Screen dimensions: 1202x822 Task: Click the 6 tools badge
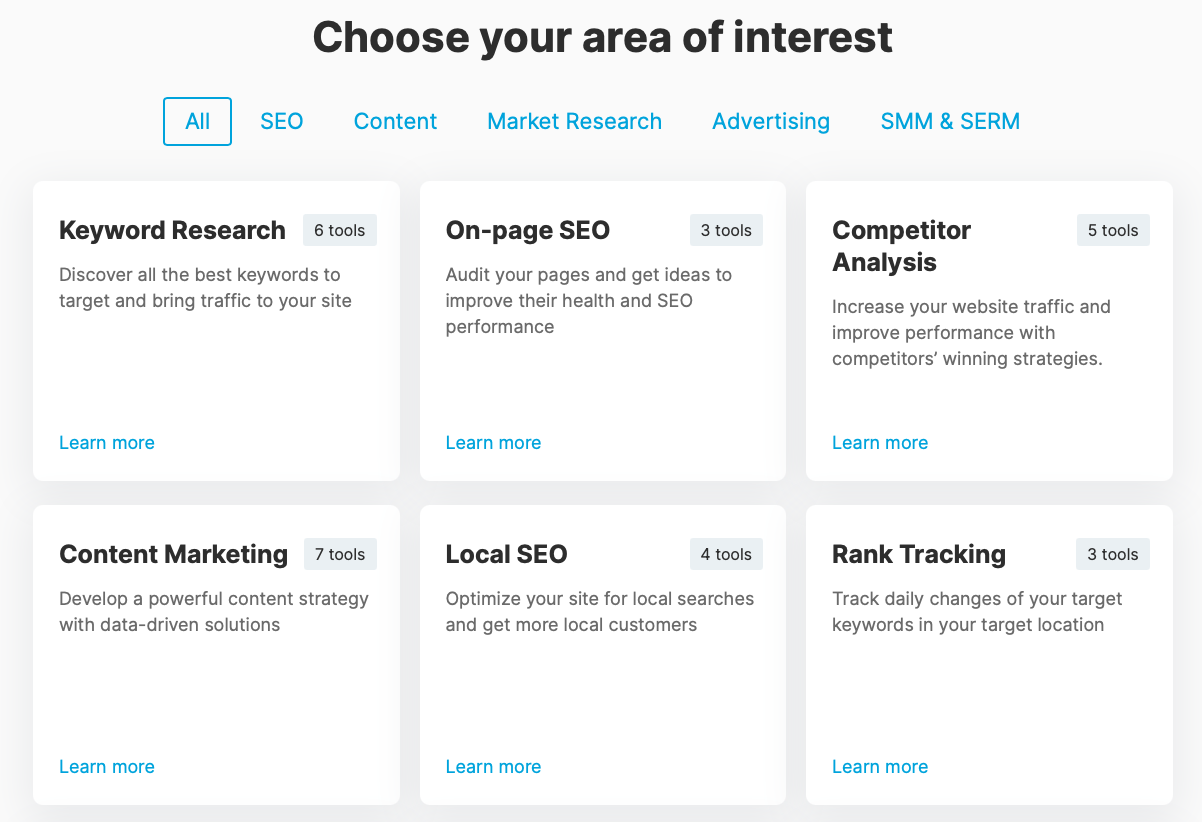(x=340, y=230)
